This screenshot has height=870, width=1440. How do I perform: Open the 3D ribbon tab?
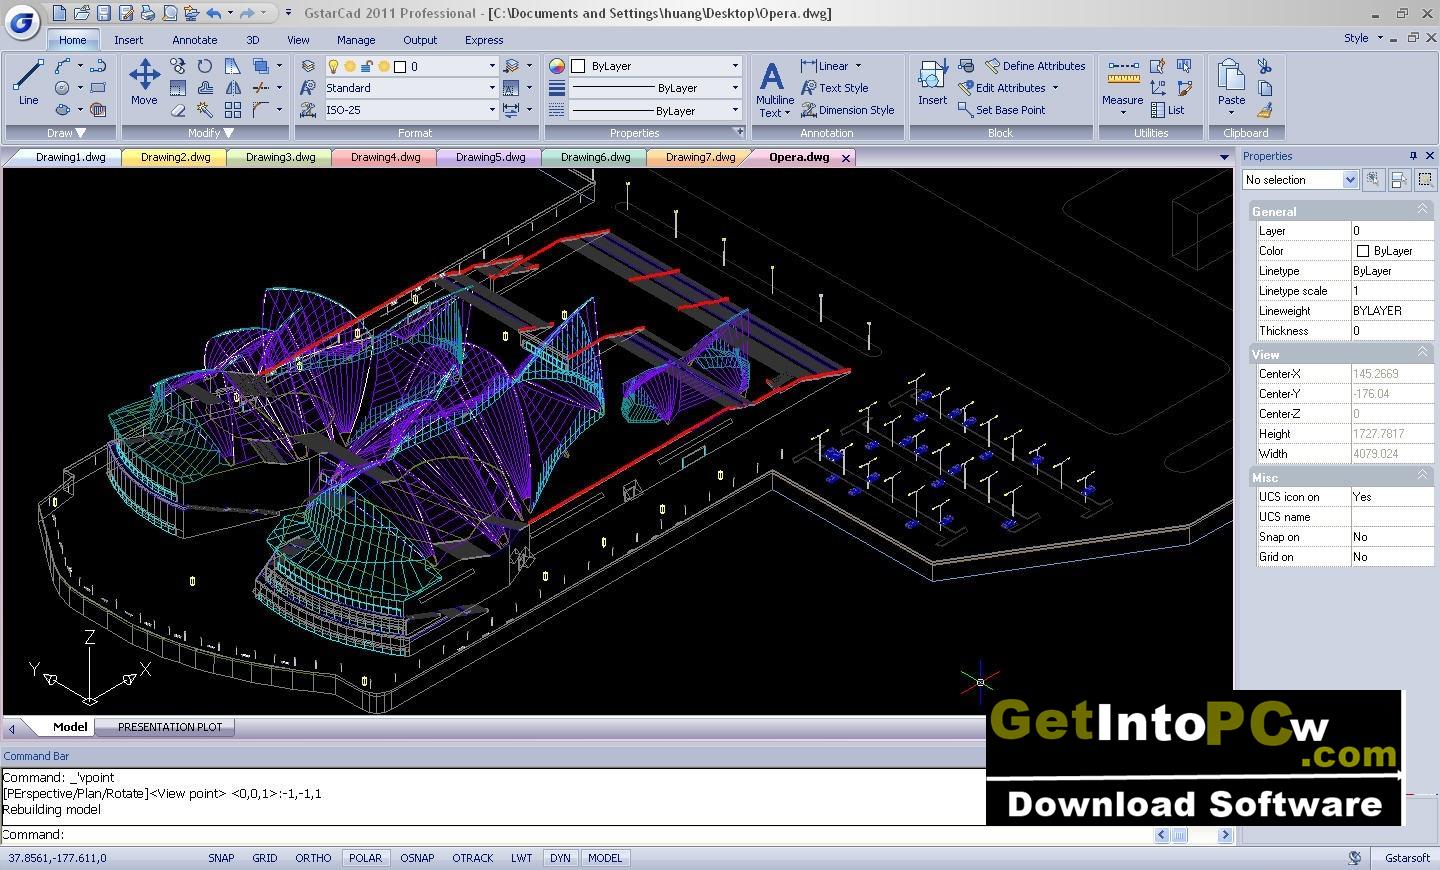(x=253, y=40)
